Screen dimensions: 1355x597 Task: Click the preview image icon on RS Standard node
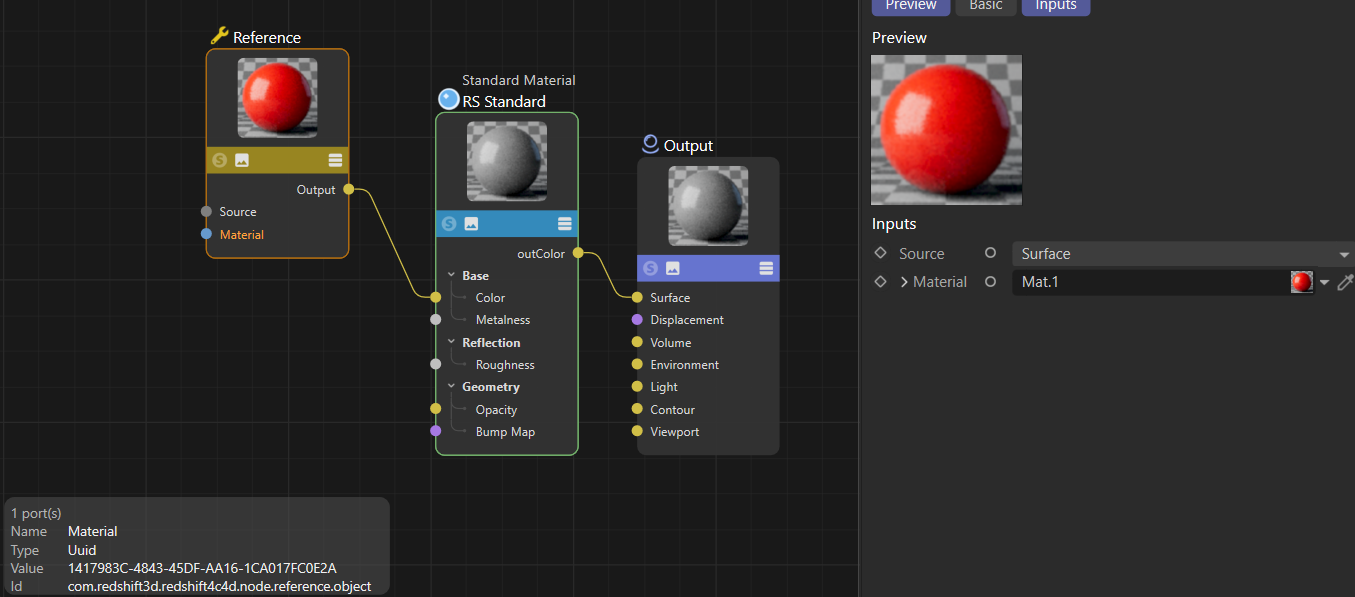pos(471,224)
